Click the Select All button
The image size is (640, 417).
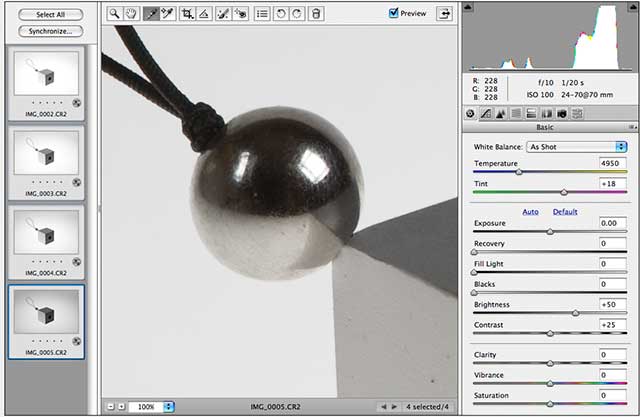pos(51,15)
